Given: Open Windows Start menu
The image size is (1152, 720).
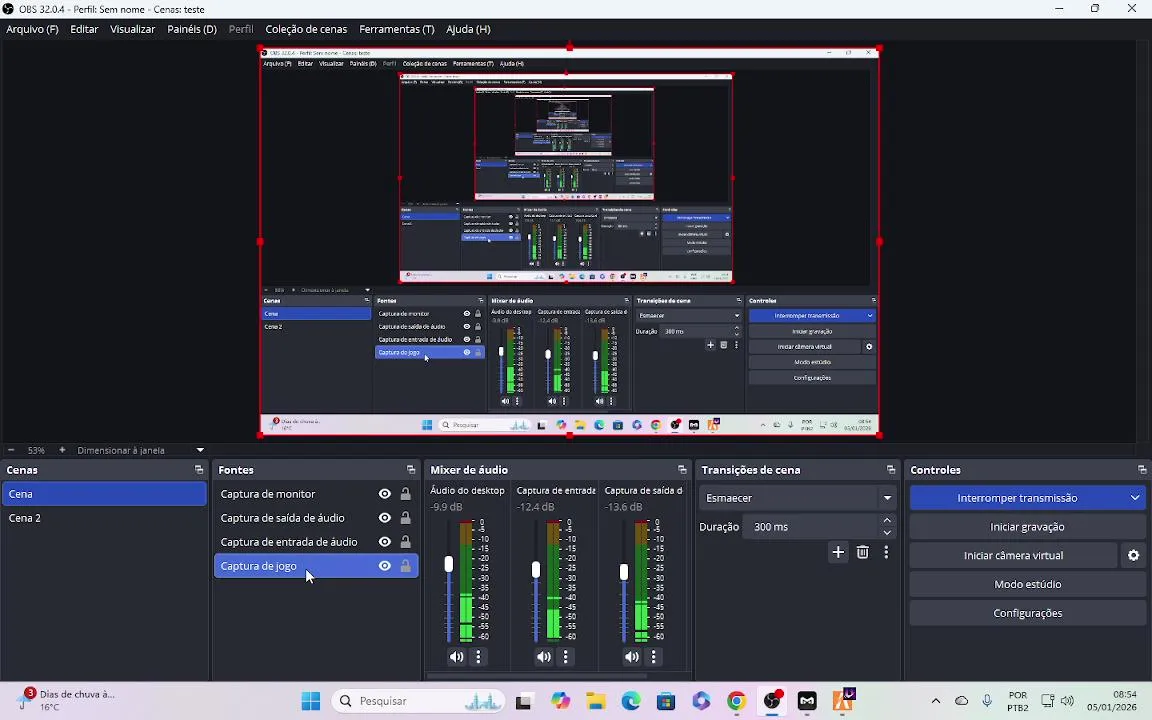Looking at the screenshot, I should tap(311, 701).
